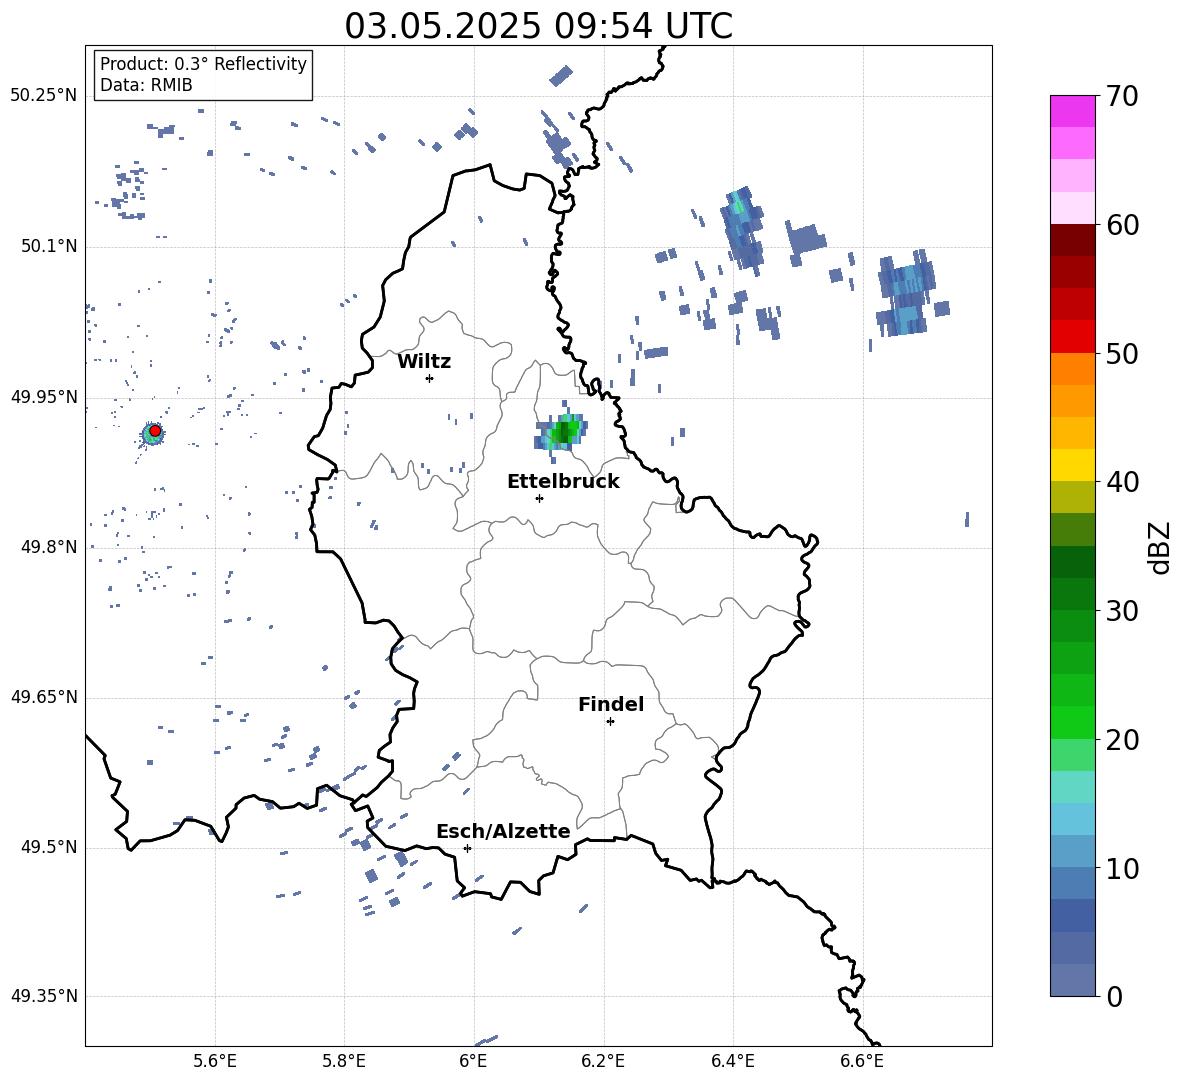Click the 'Data: RMIB' legend line
1184x1081 pixels.
click(x=146, y=85)
